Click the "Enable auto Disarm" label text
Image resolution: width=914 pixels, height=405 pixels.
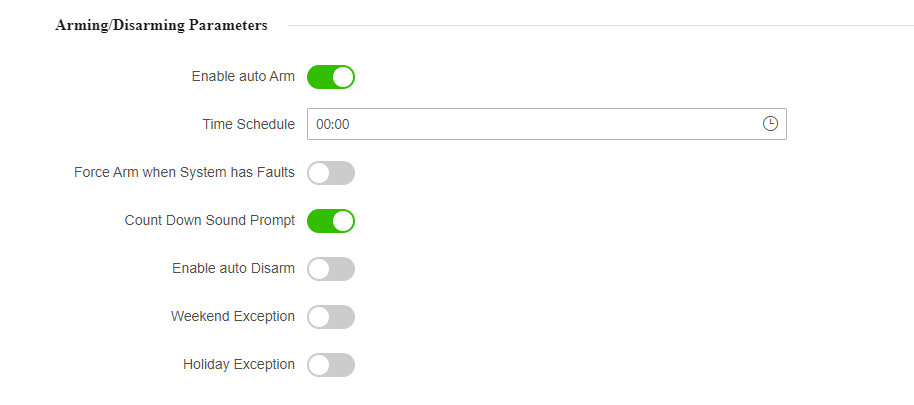(x=233, y=269)
